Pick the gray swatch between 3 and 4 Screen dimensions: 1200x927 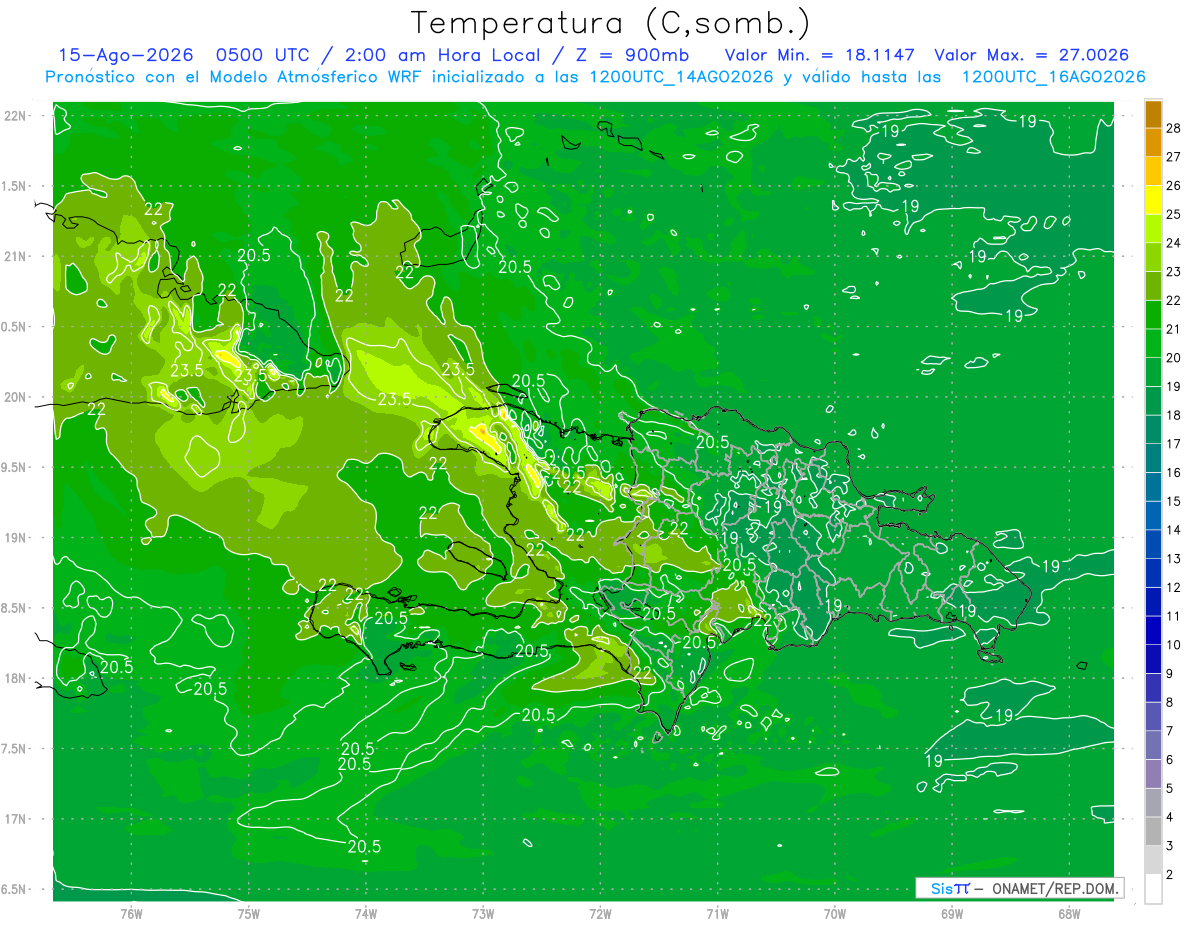tap(1153, 831)
